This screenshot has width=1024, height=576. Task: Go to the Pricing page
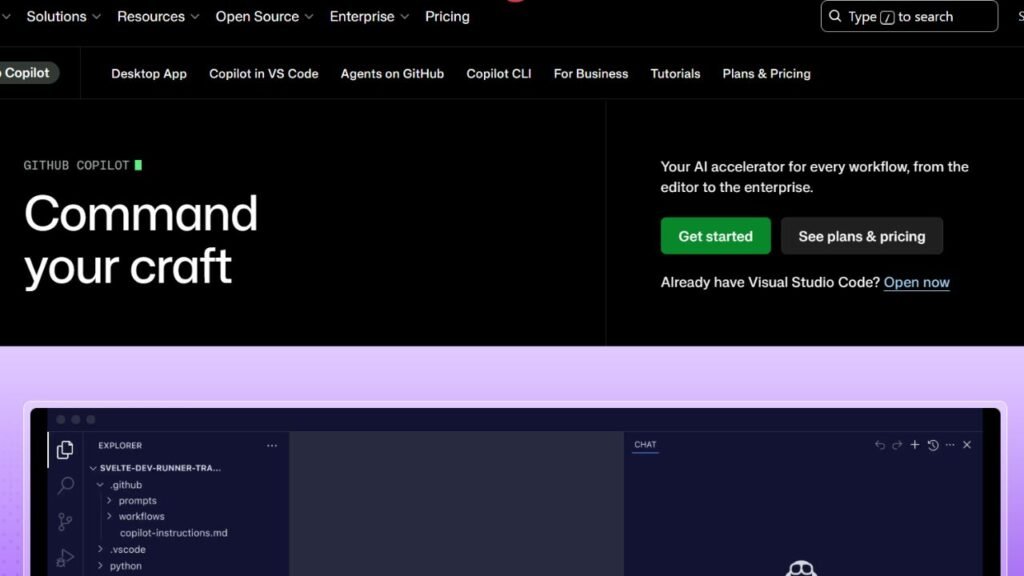pos(447,17)
